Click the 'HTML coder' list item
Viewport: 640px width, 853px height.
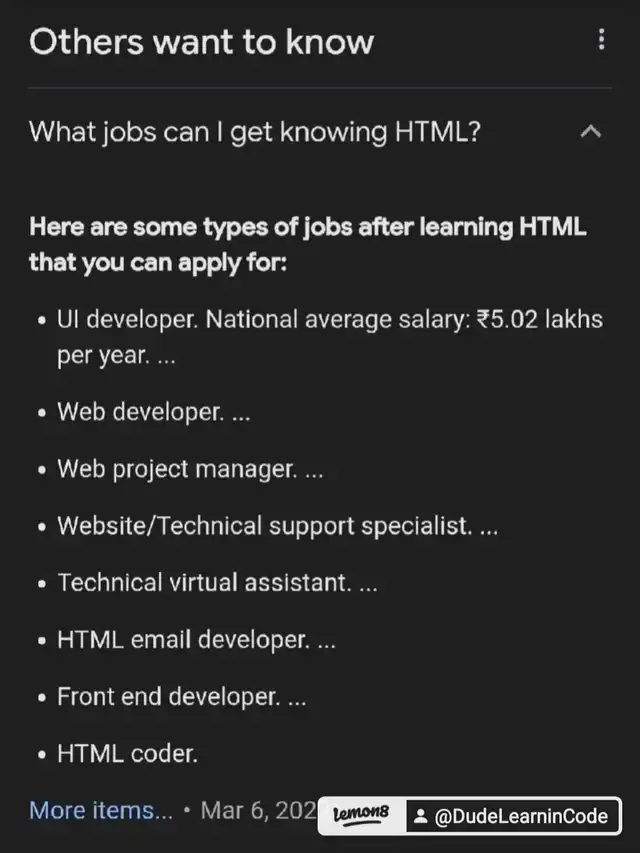(127, 754)
